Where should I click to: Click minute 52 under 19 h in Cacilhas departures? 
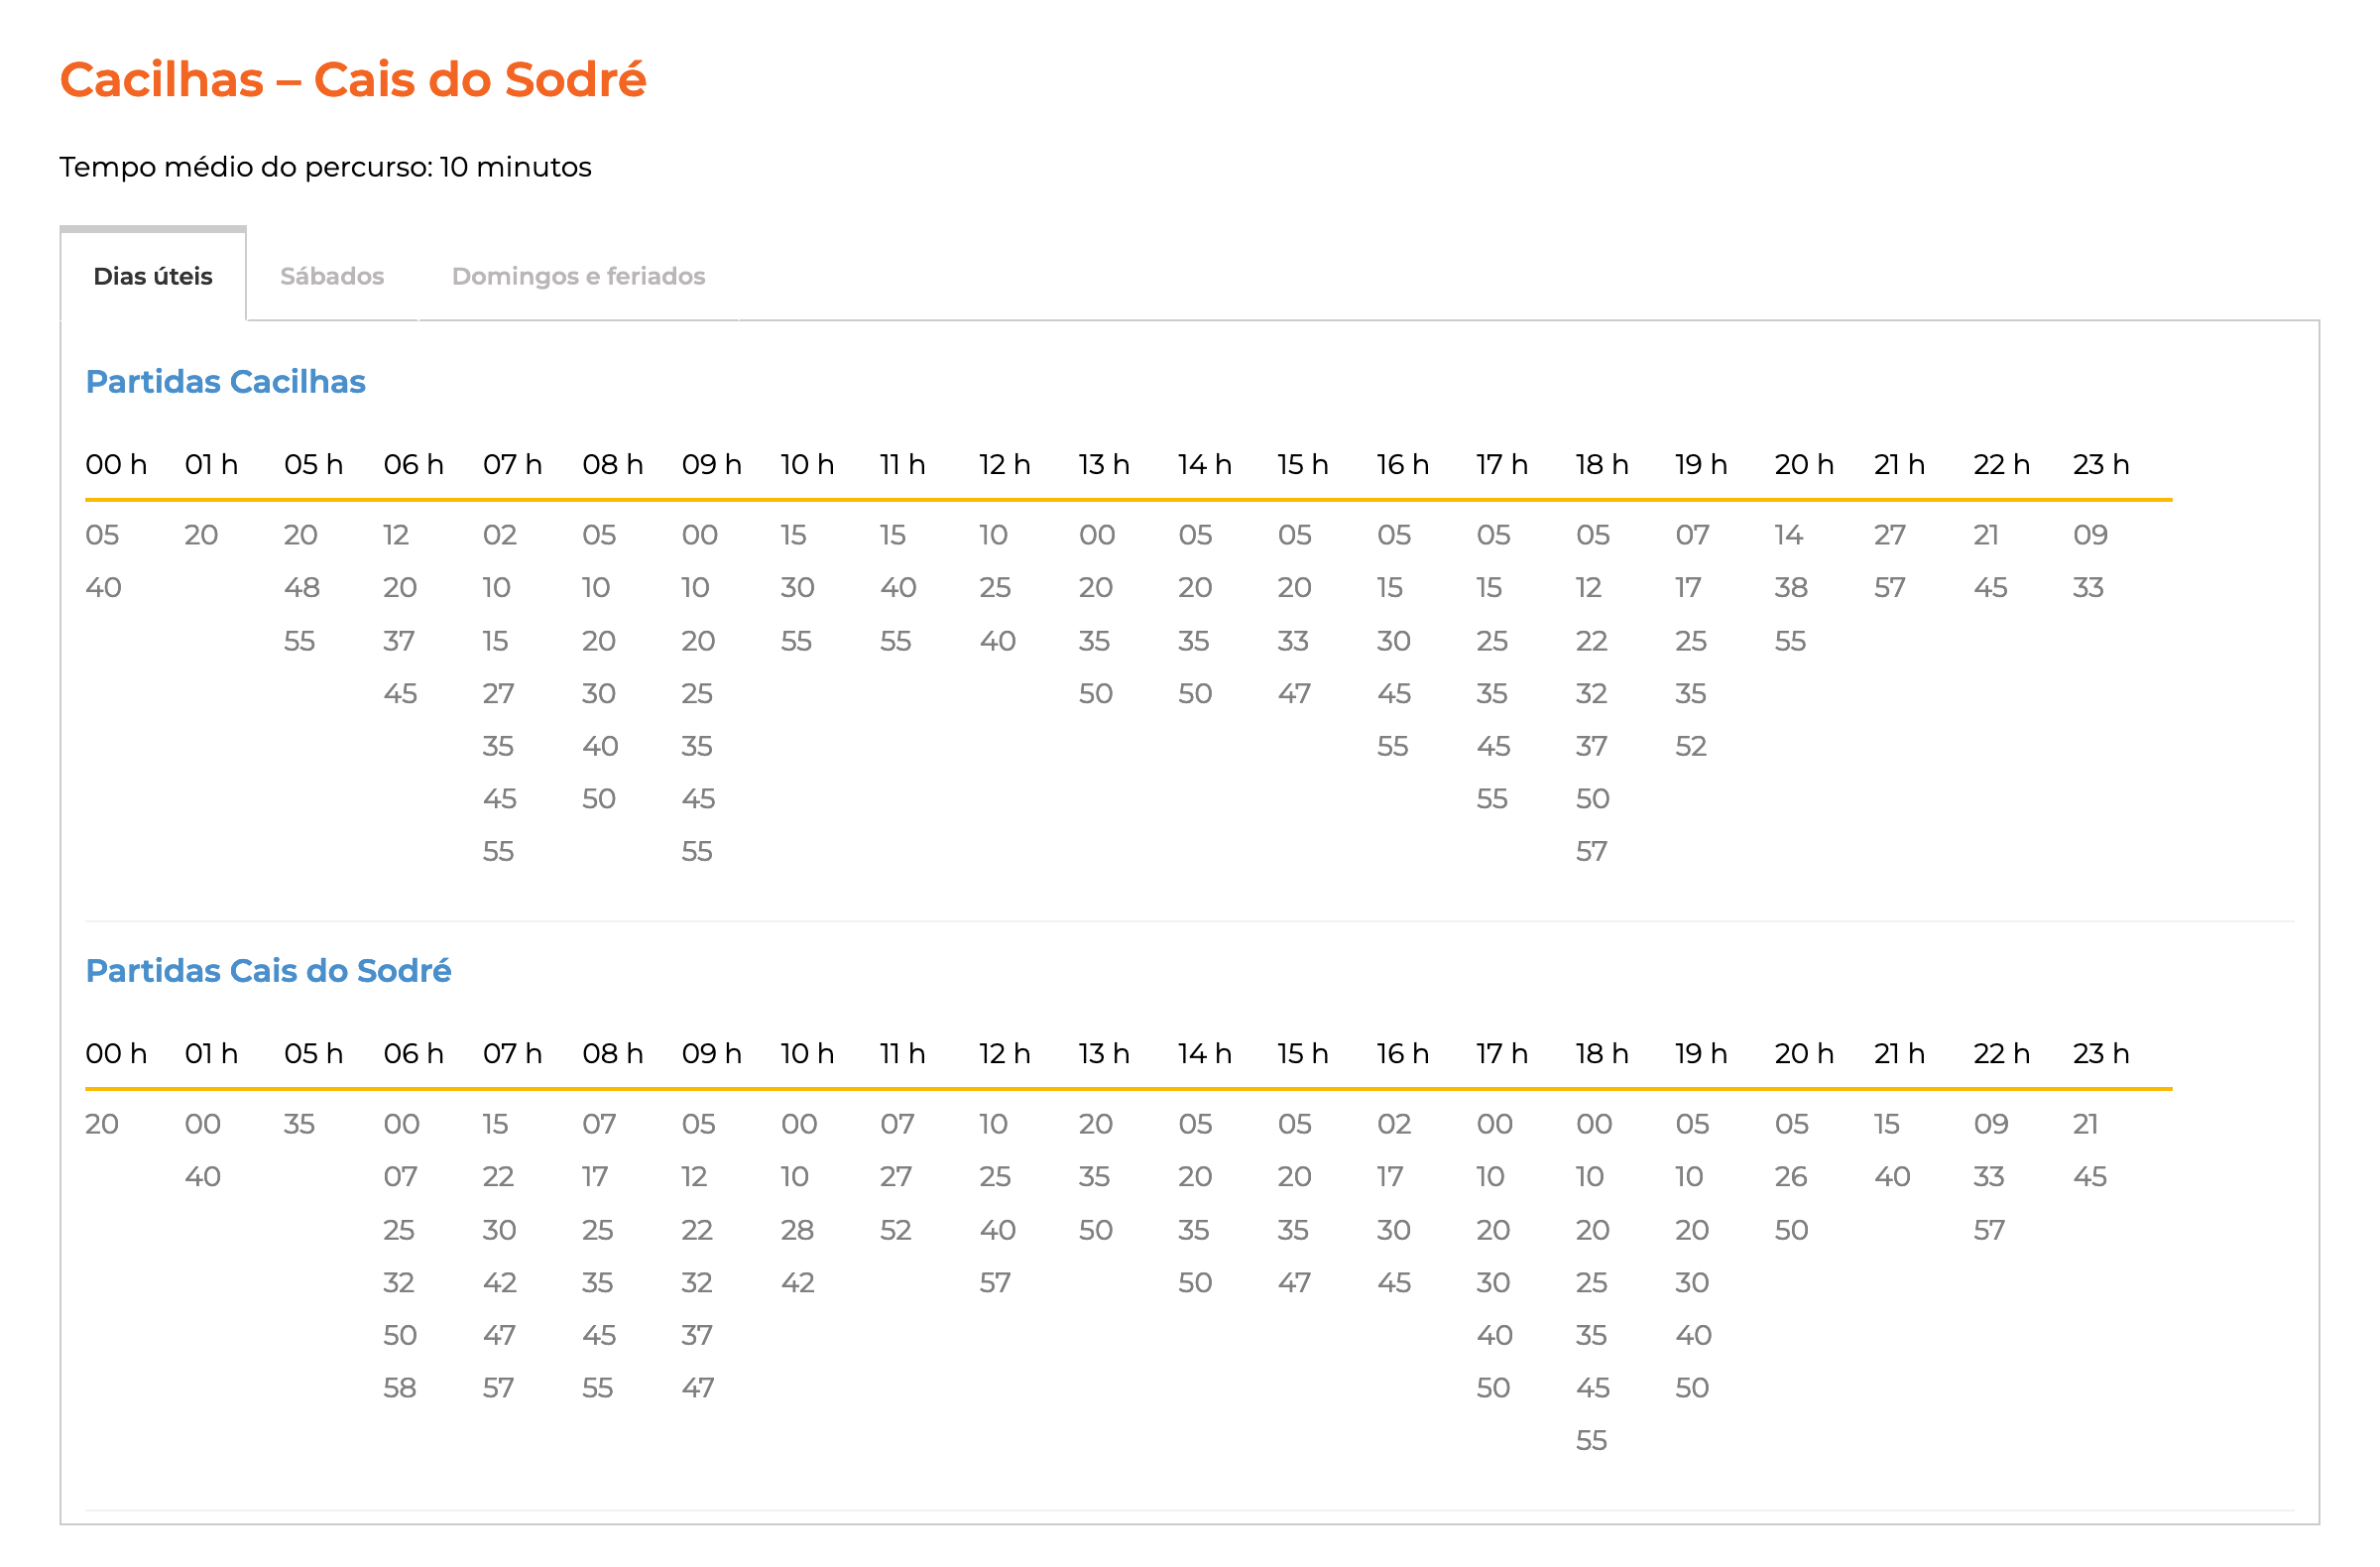(1691, 746)
